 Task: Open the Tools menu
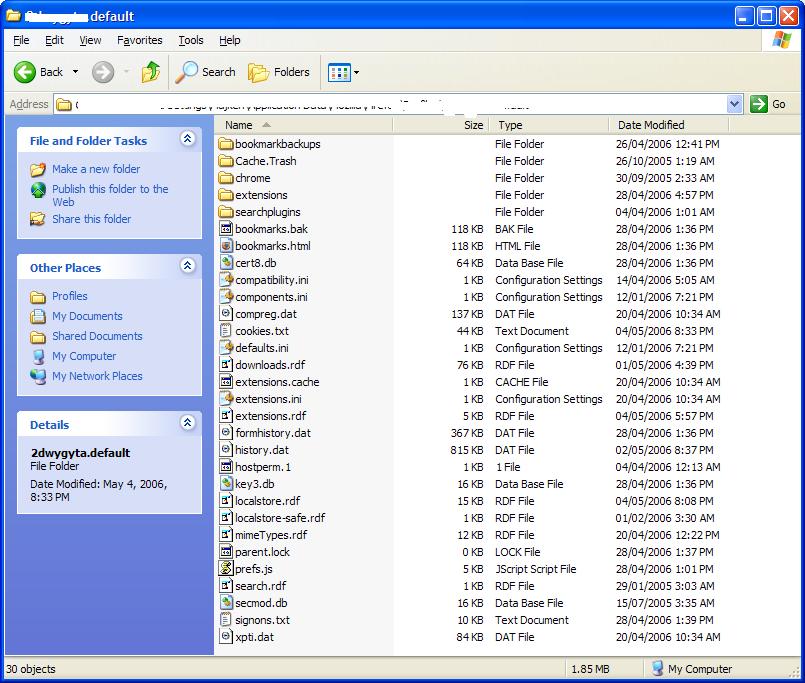190,40
